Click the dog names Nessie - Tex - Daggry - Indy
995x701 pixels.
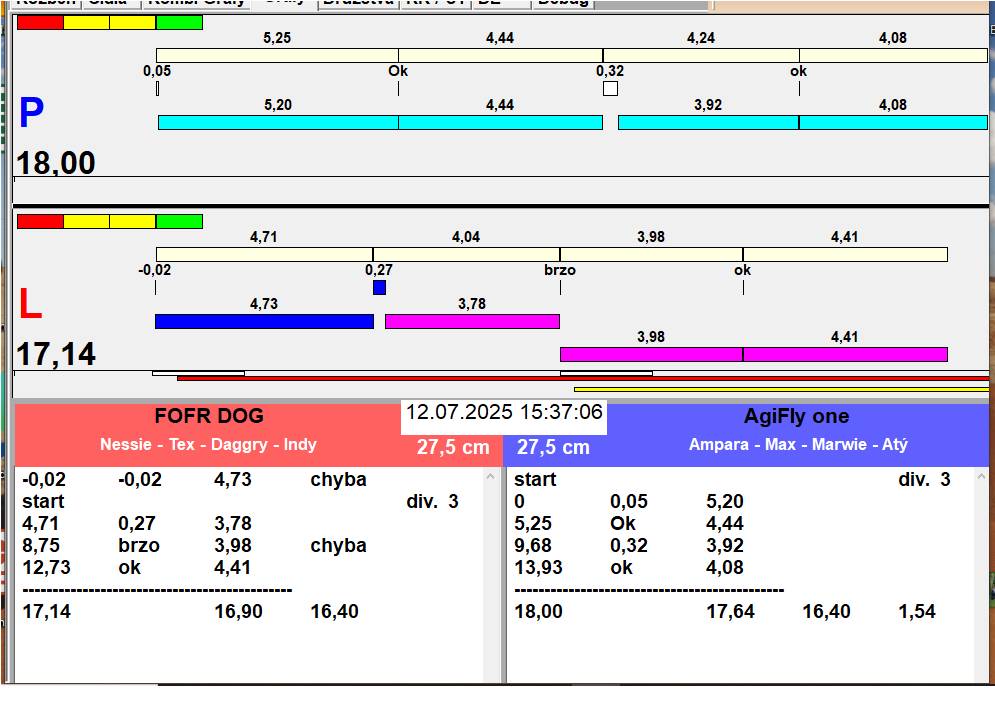coord(208,444)
